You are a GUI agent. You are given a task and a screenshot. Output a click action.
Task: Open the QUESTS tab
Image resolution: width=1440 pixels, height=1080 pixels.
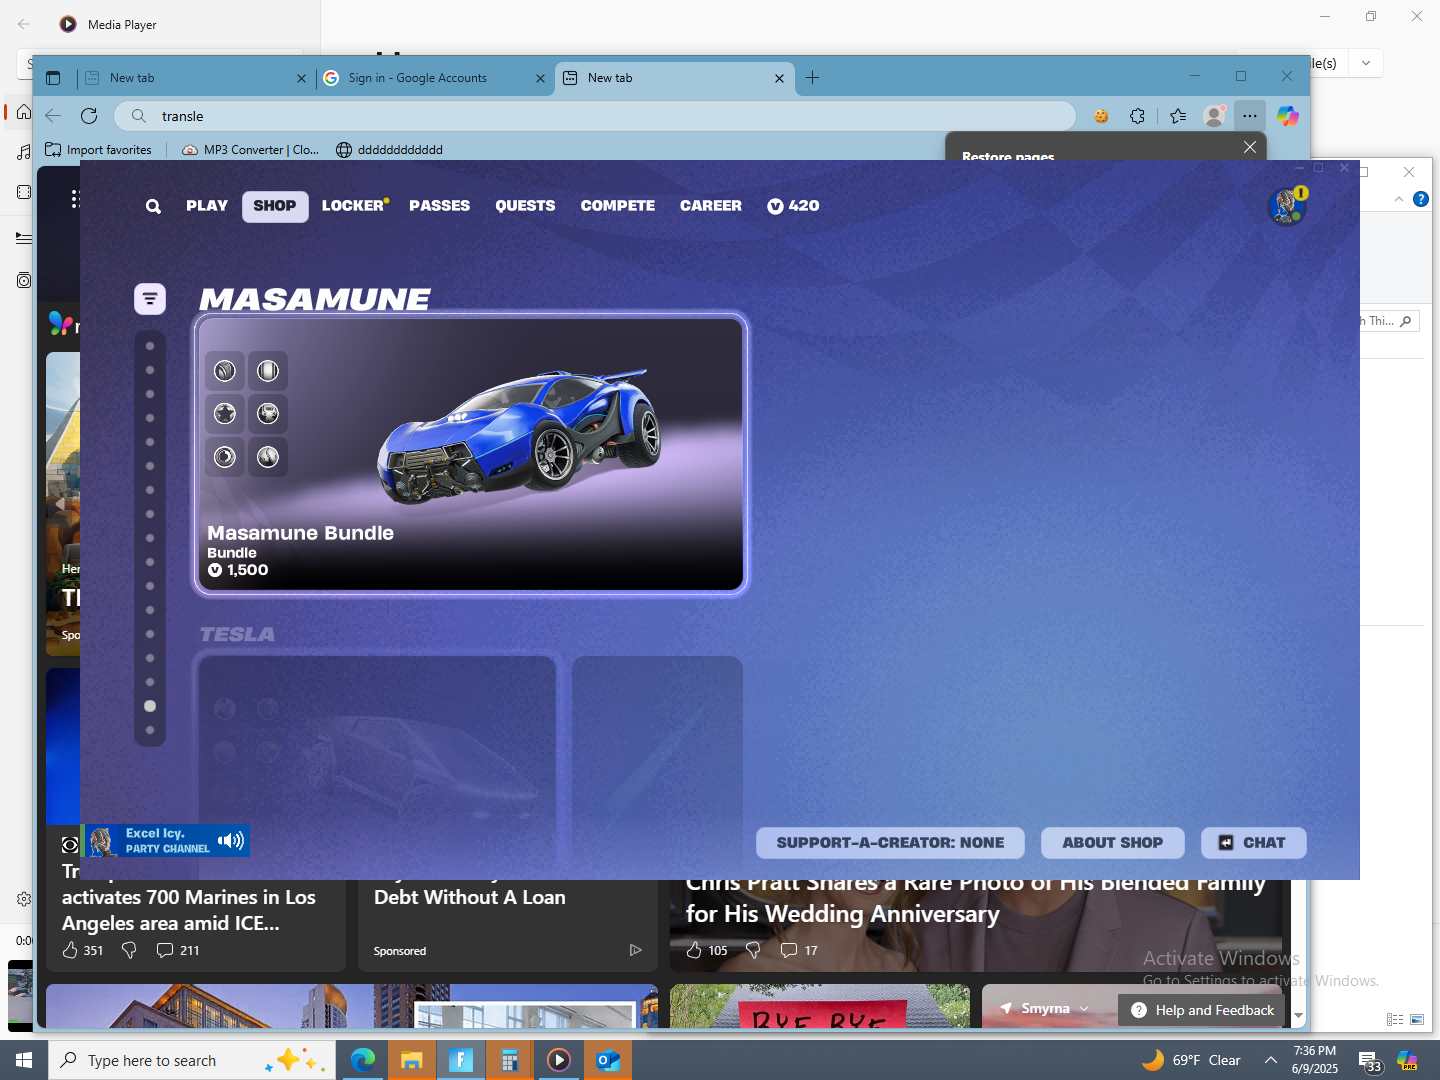525,206
